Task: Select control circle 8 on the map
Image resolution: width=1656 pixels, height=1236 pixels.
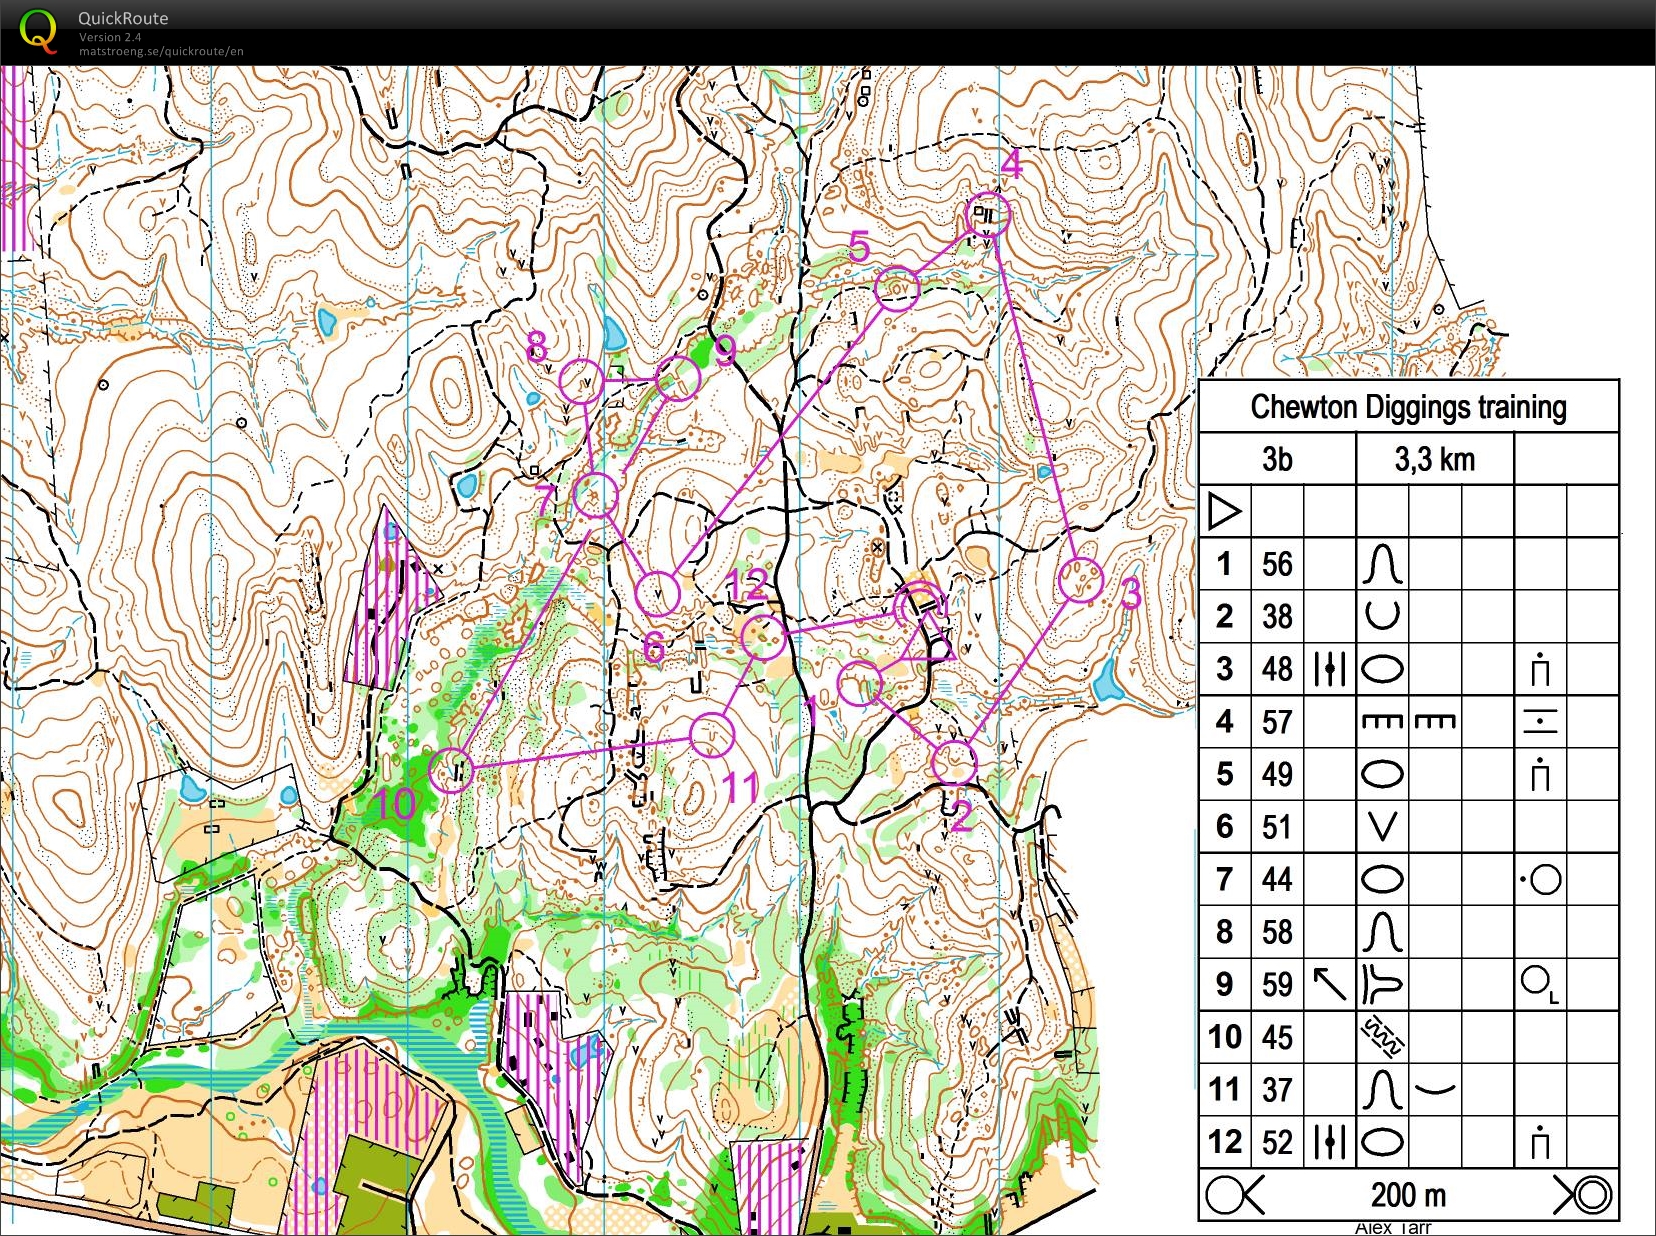Action: pyautogui.click(x=580, y=381)
